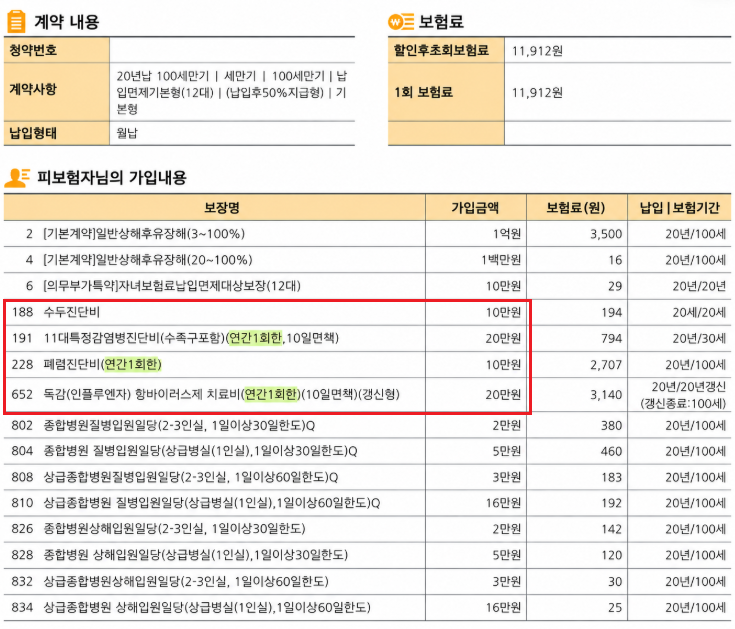Click premium value 3,140
Viewport: 735px width, 629px height.
(x=606, y=395)
